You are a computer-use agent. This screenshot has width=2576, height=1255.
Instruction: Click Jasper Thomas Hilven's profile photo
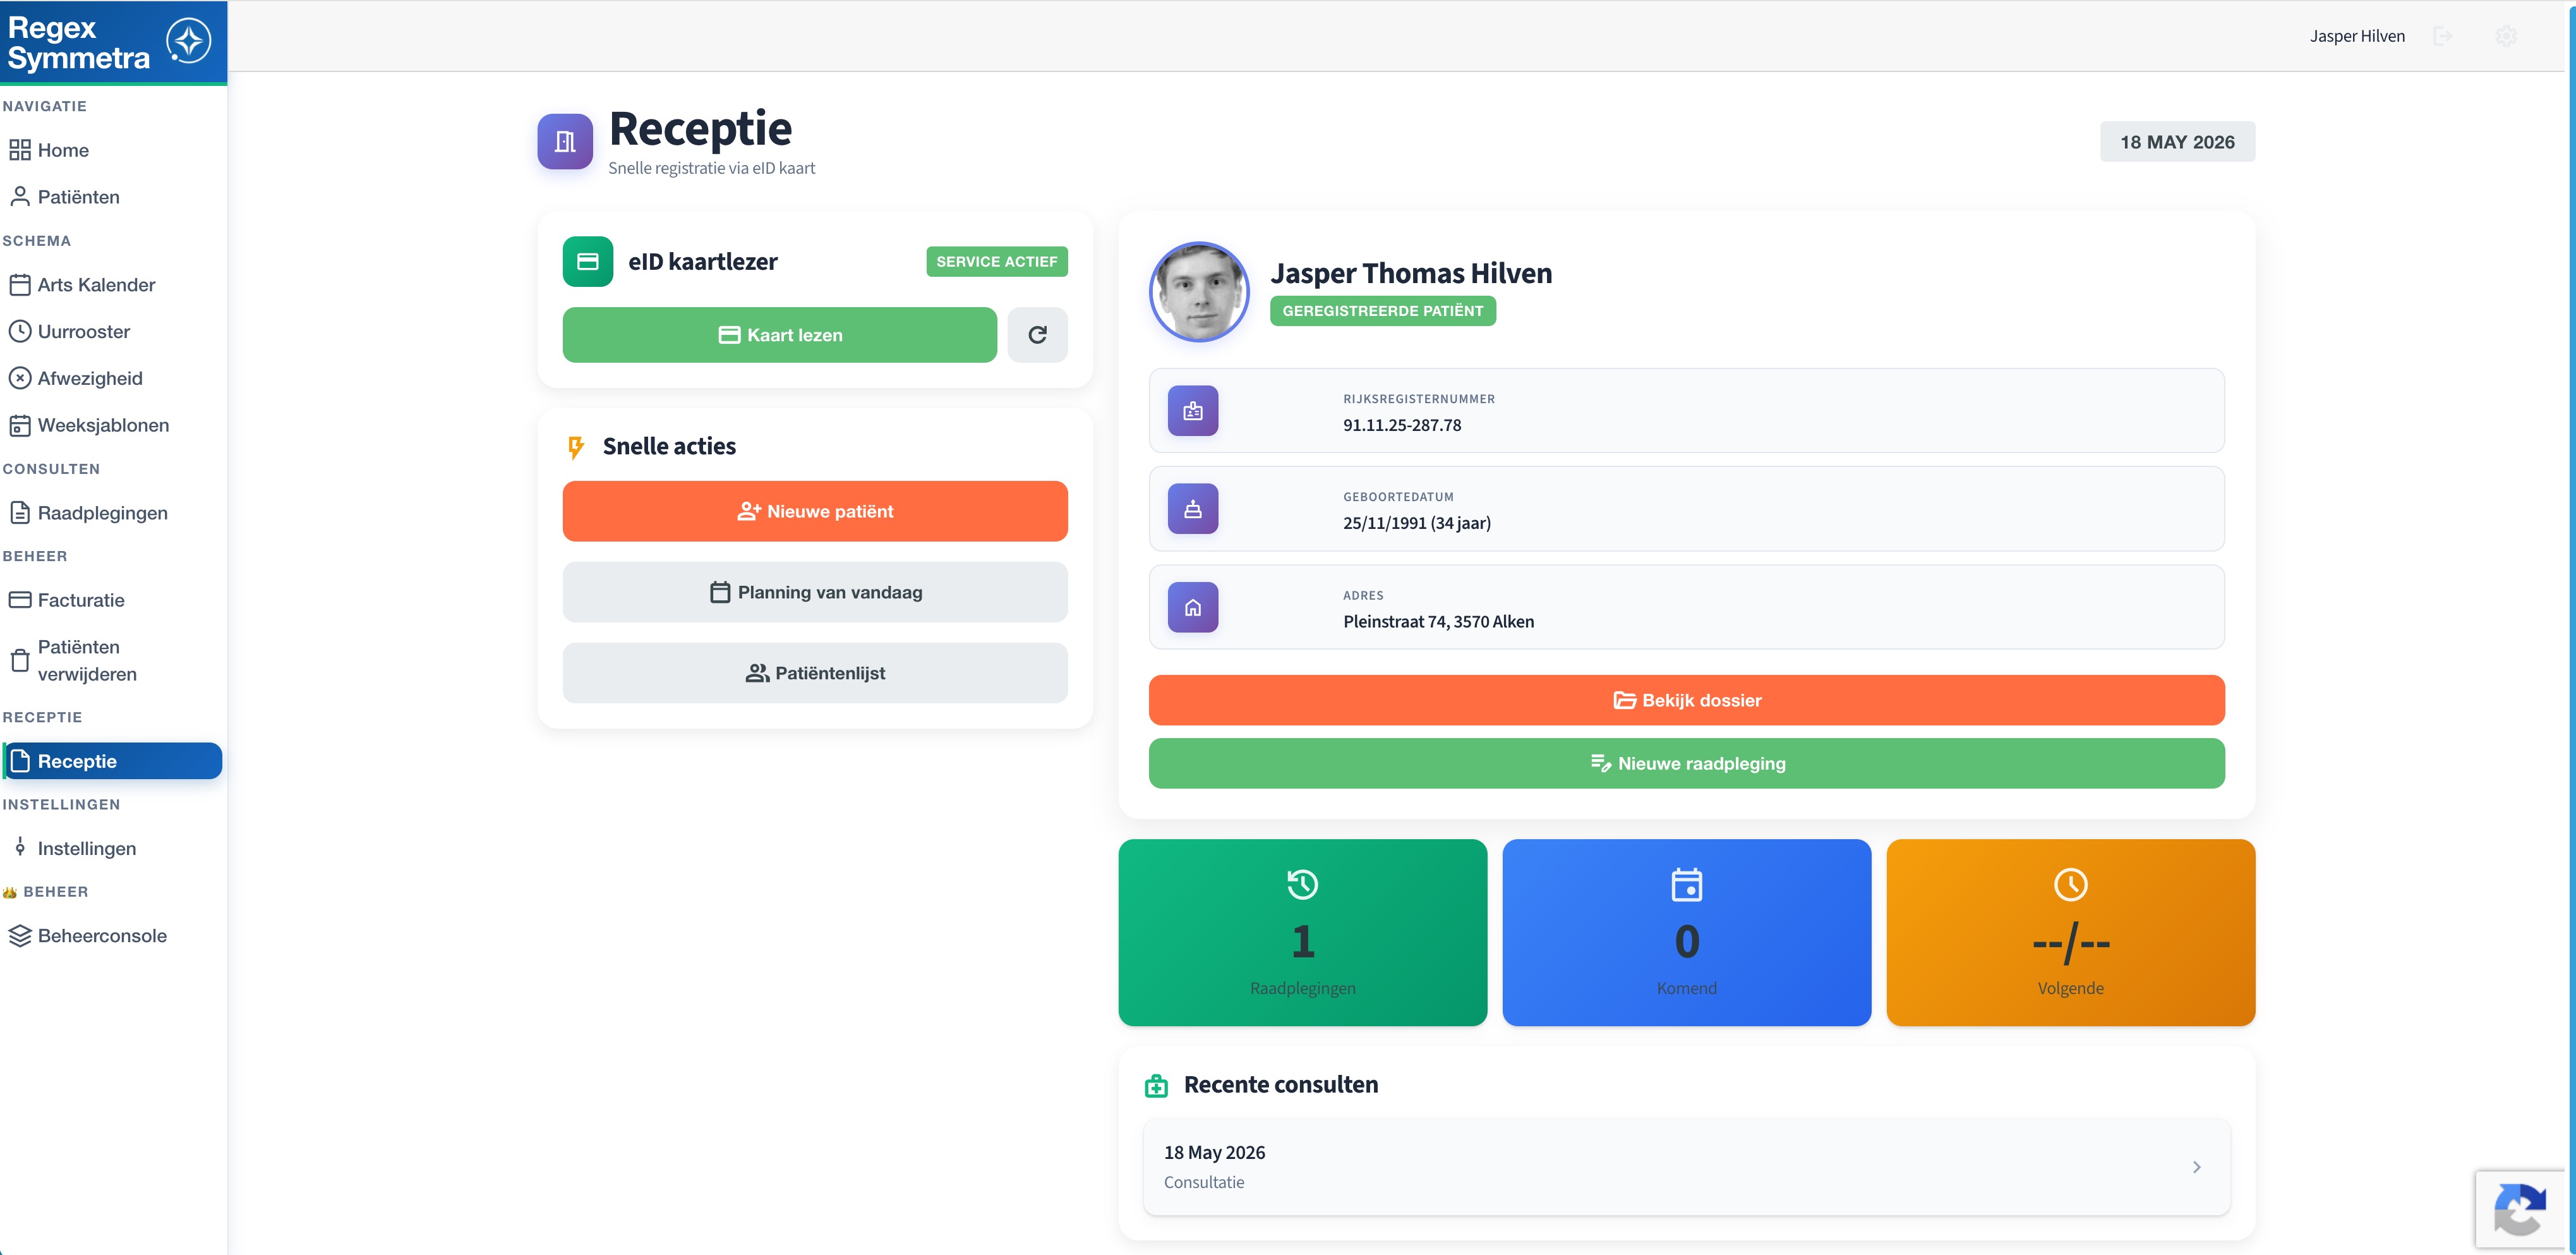point(1199,292)
